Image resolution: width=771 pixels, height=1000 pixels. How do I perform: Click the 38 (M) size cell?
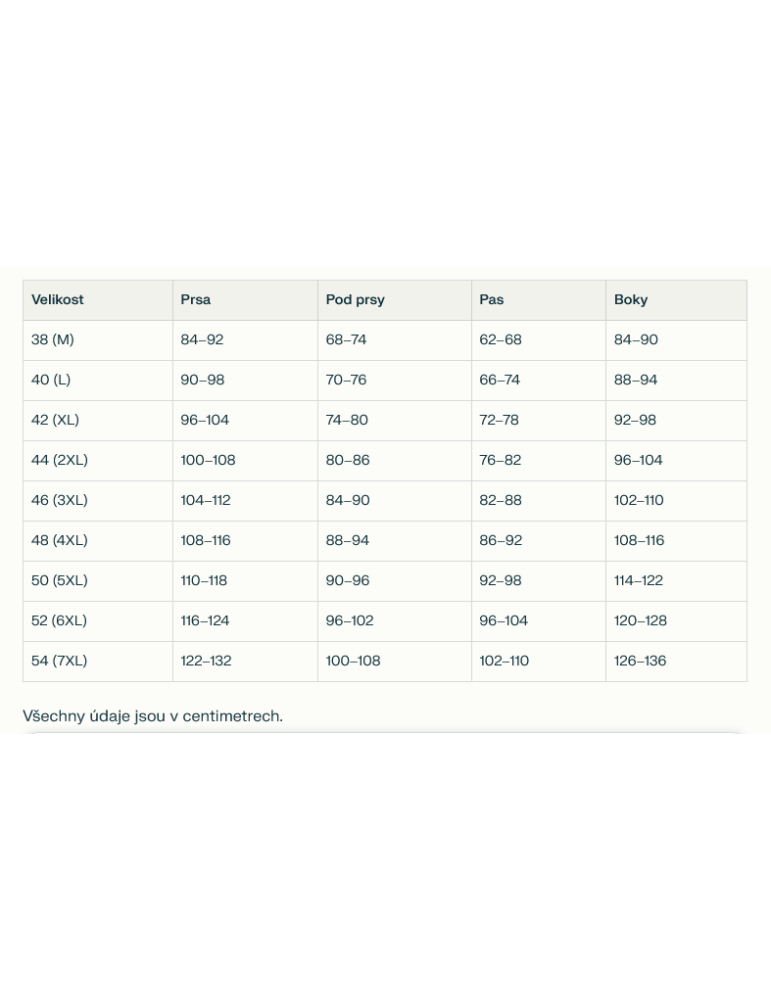53,340
